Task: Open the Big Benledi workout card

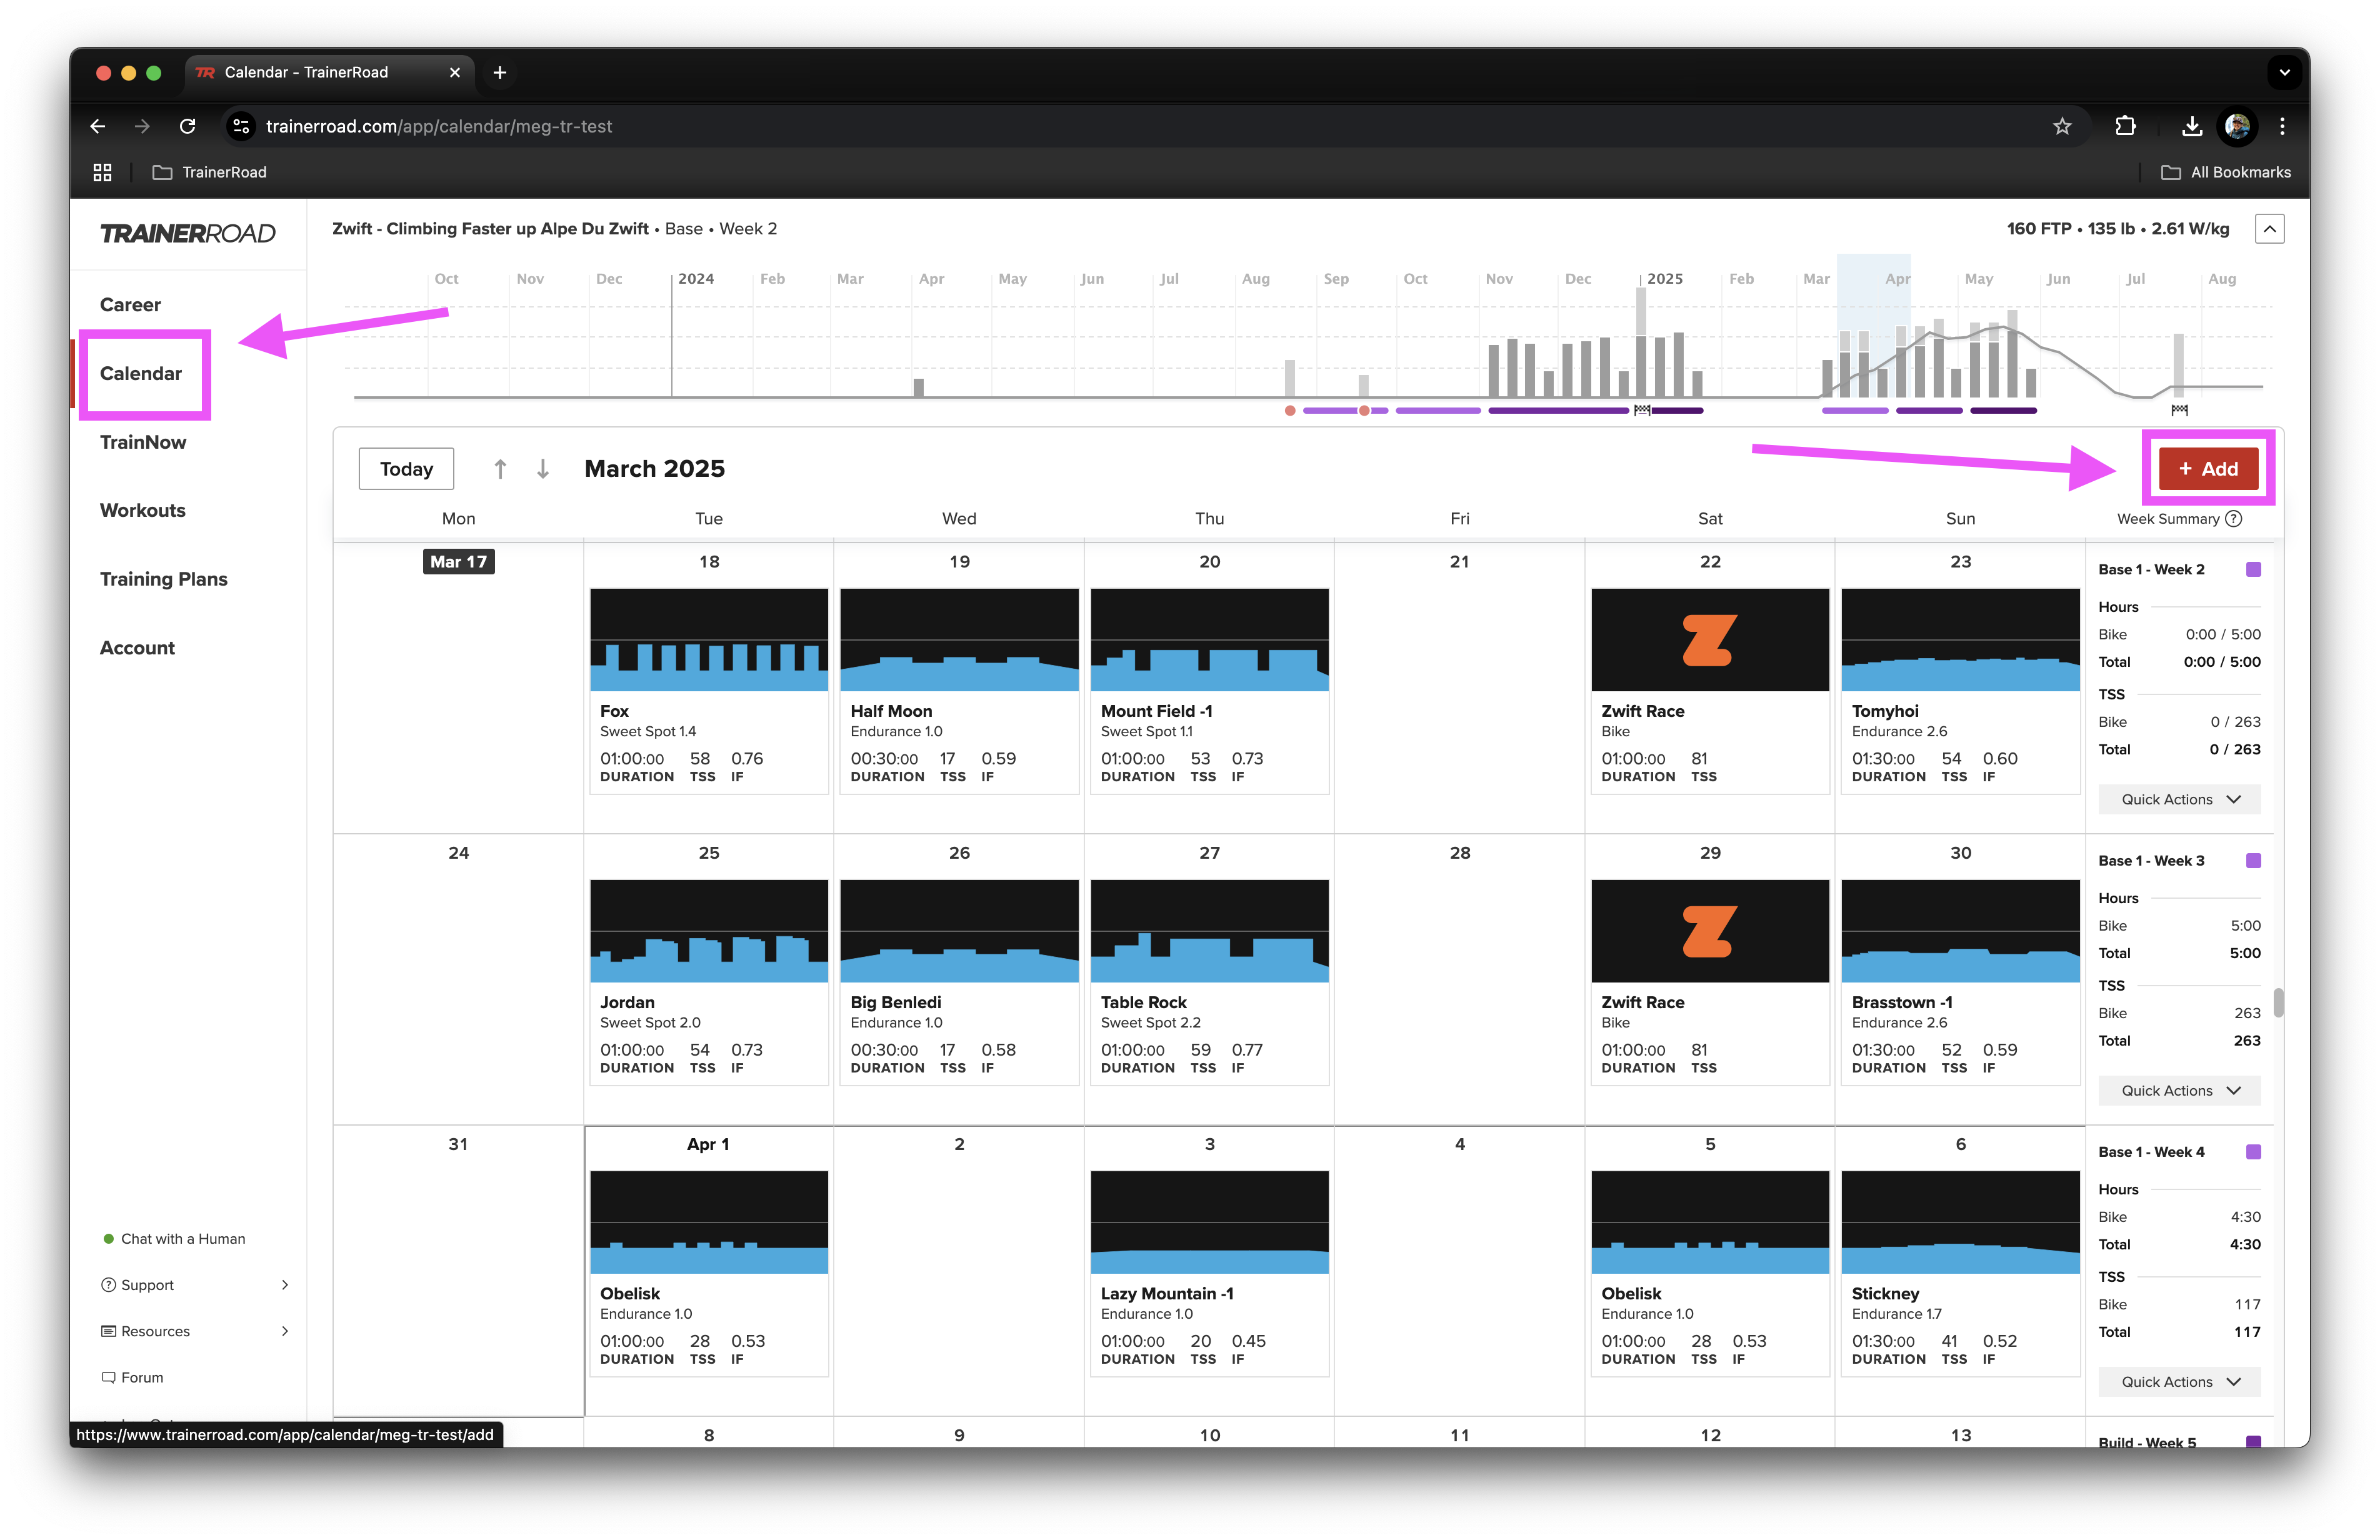Action: [959, 982]
